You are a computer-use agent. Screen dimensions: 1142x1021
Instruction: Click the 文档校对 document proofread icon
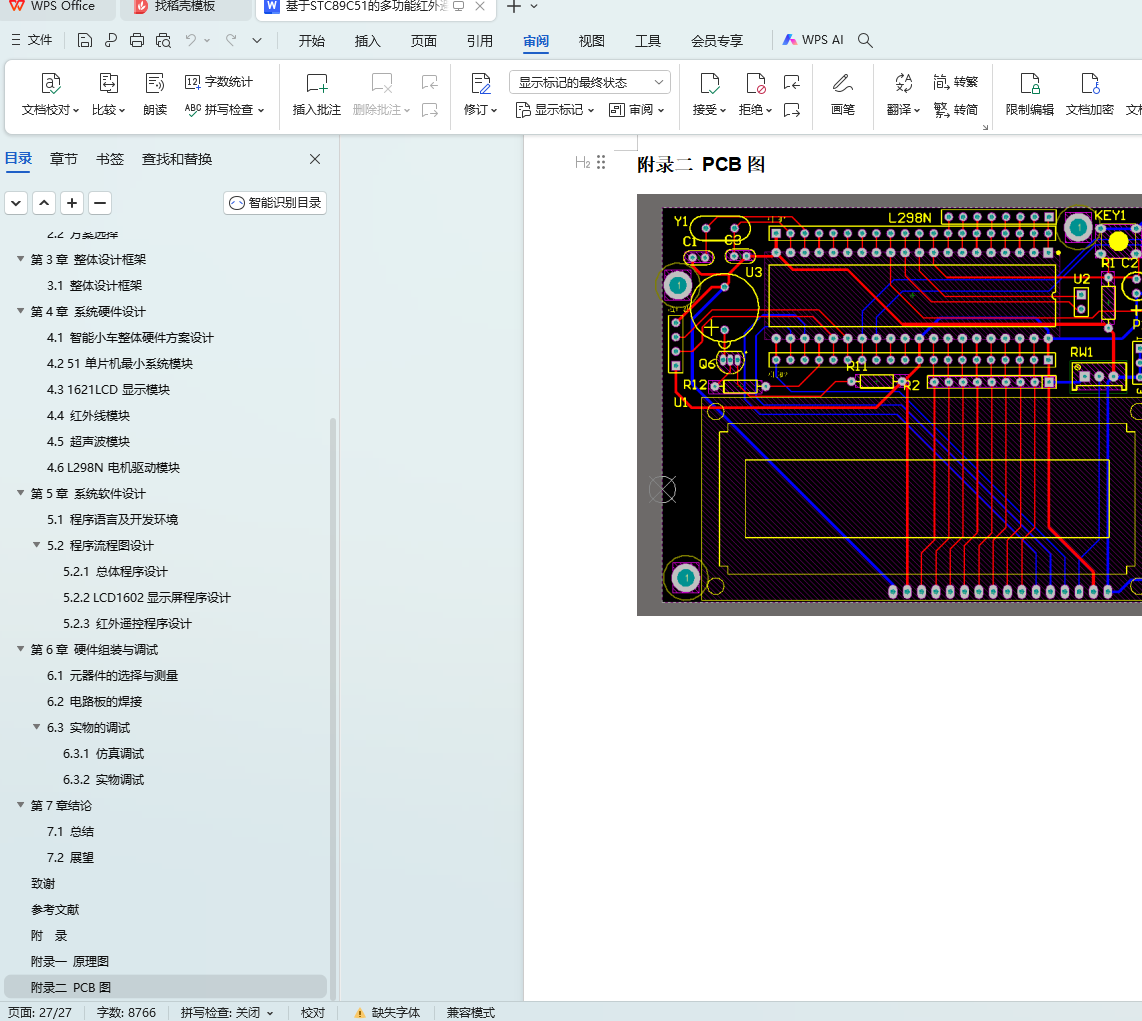(x=51, y=84)
